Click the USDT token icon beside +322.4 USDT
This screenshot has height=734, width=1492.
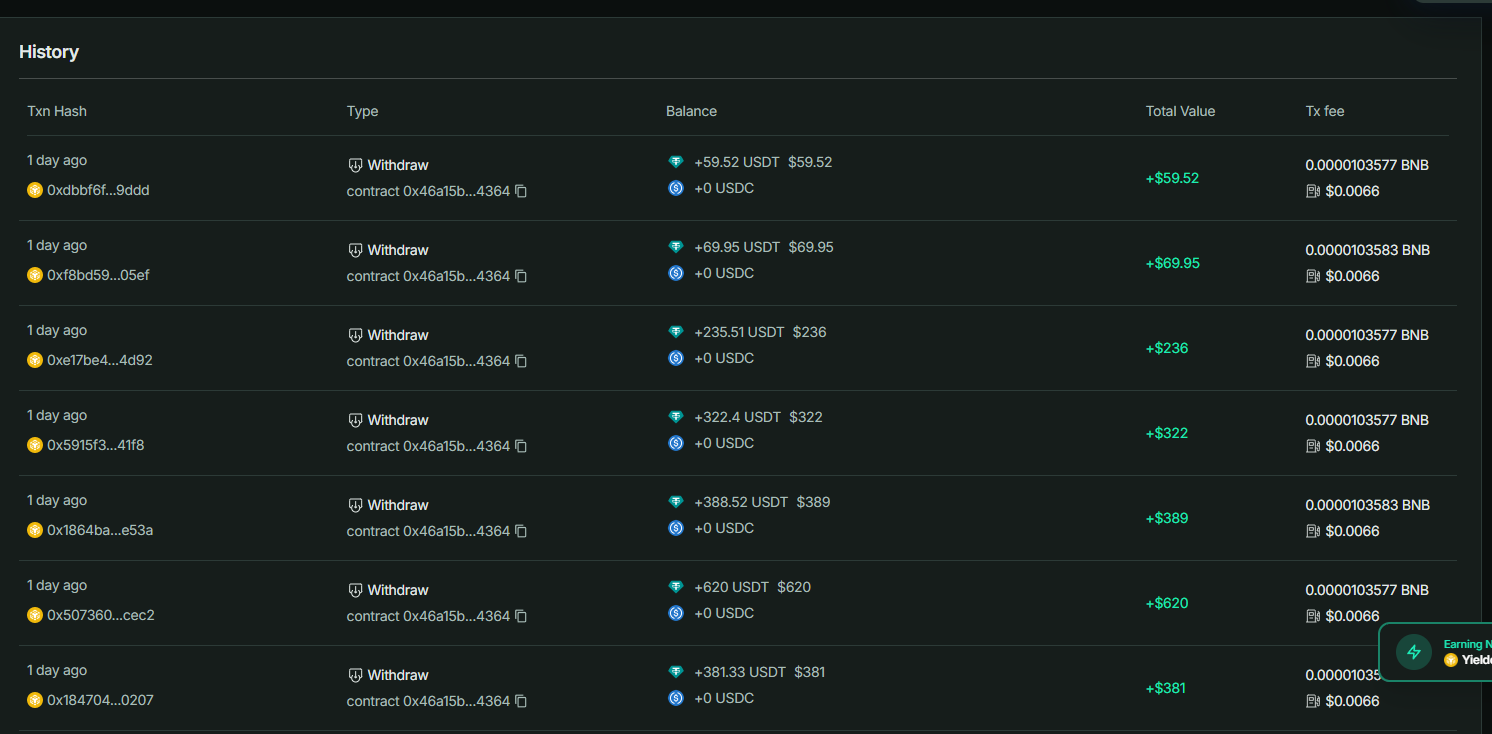(x=676, y=417)
